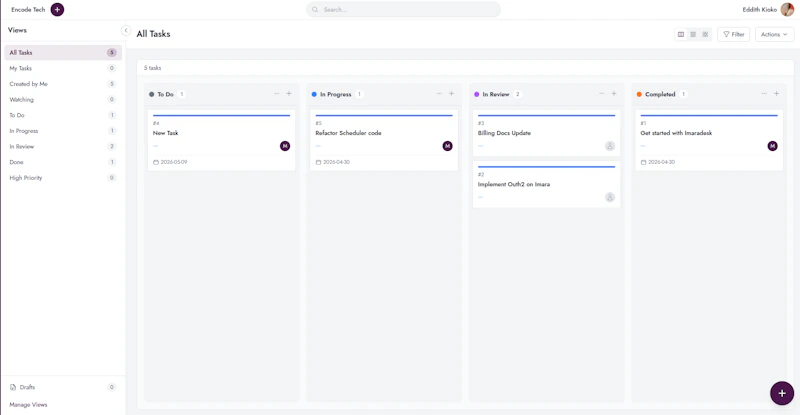This screenshot has width=800, height=415.
Task: Add a task to In Review column
Action: click(x=614, y=94)
